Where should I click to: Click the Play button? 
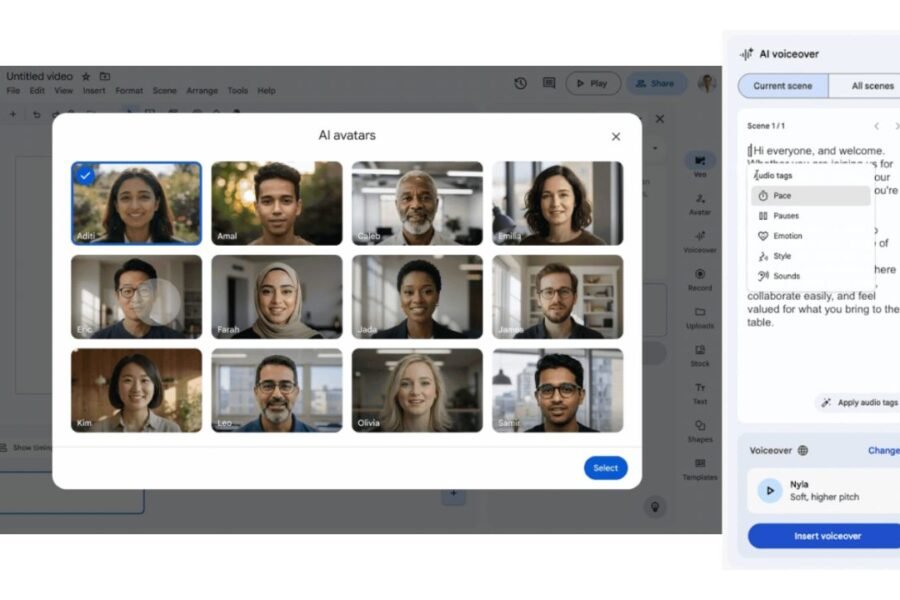pos(593,84)
